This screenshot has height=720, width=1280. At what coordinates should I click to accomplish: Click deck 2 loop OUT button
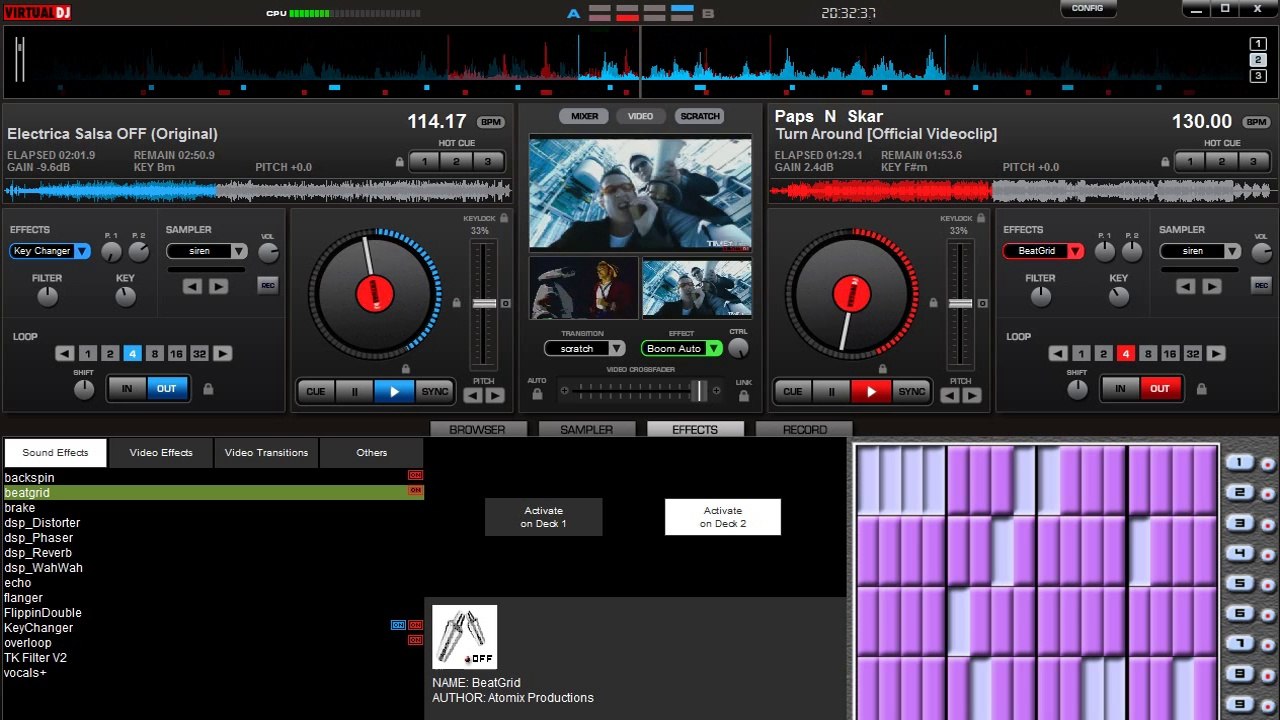[1160, 388]
